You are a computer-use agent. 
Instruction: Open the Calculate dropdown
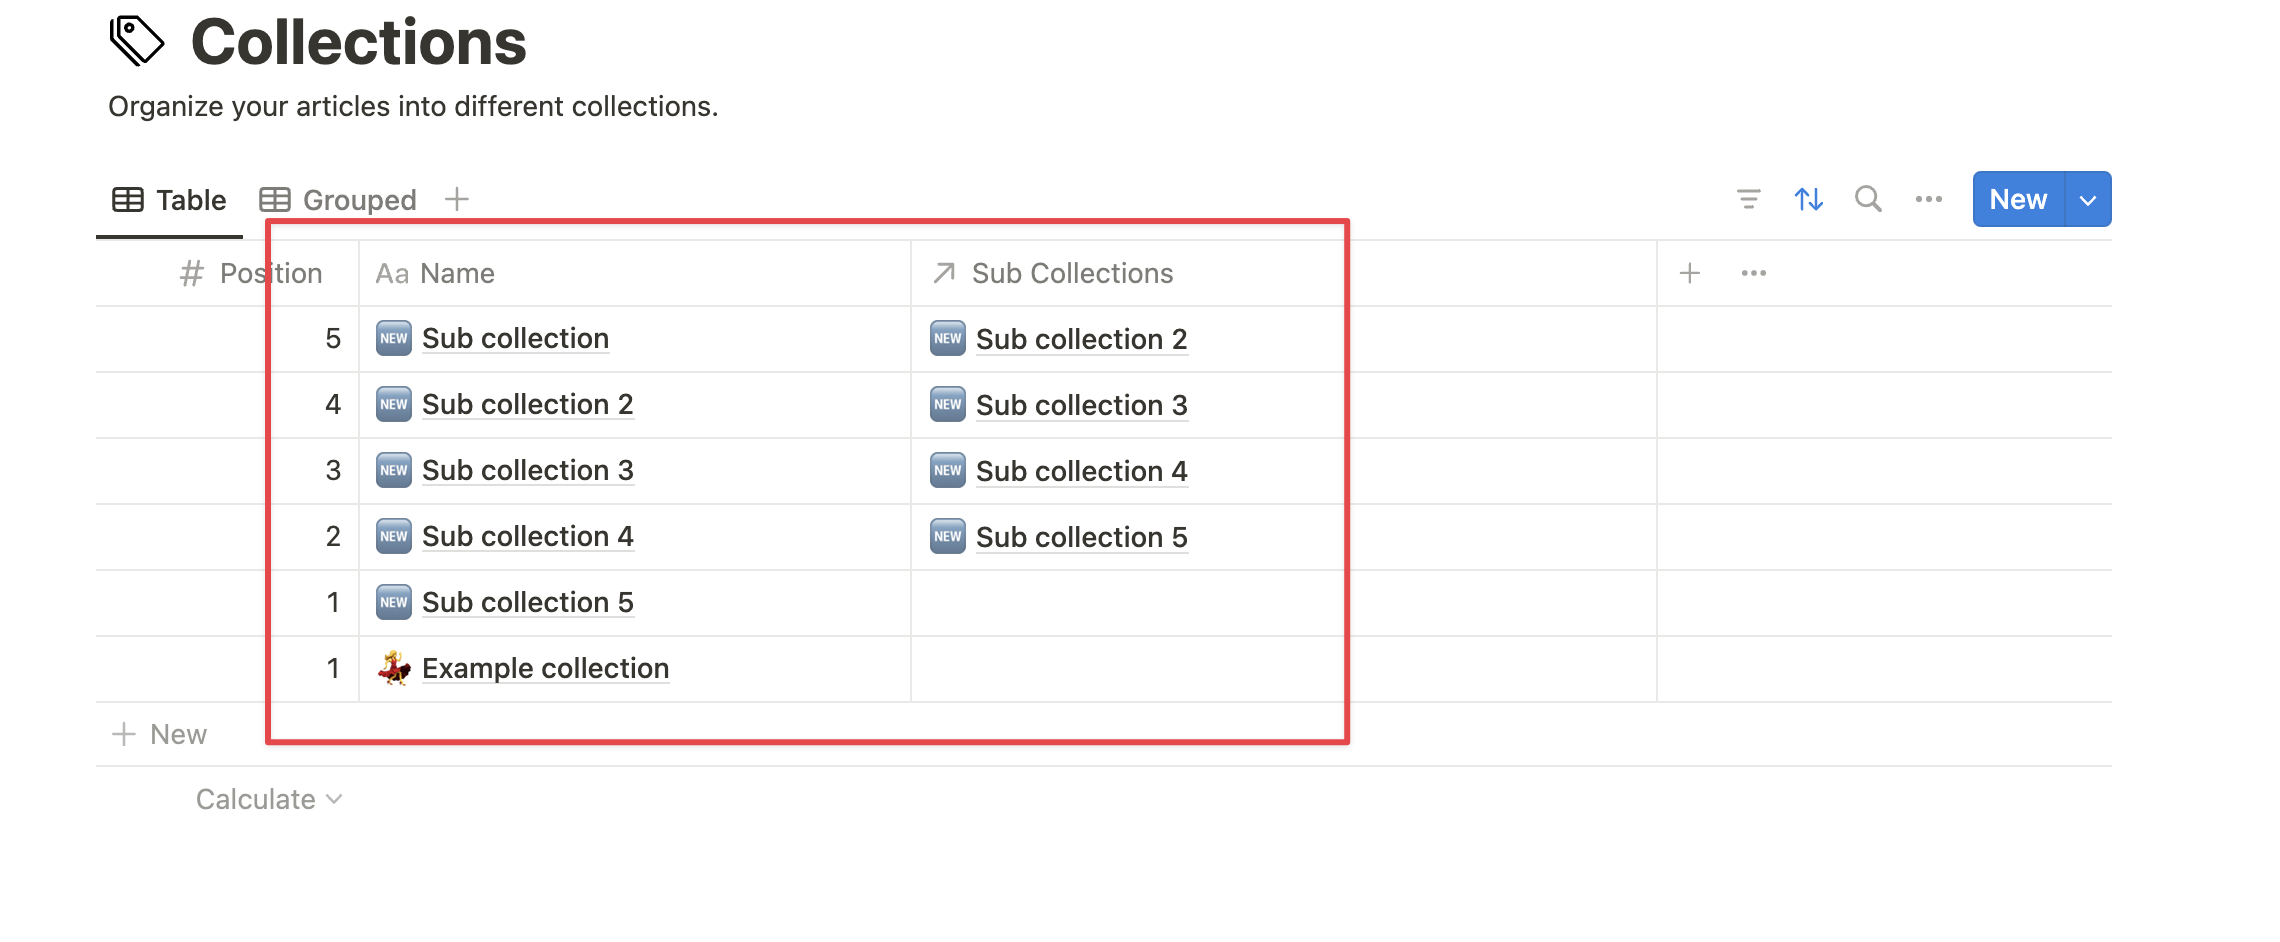(269, 799)
